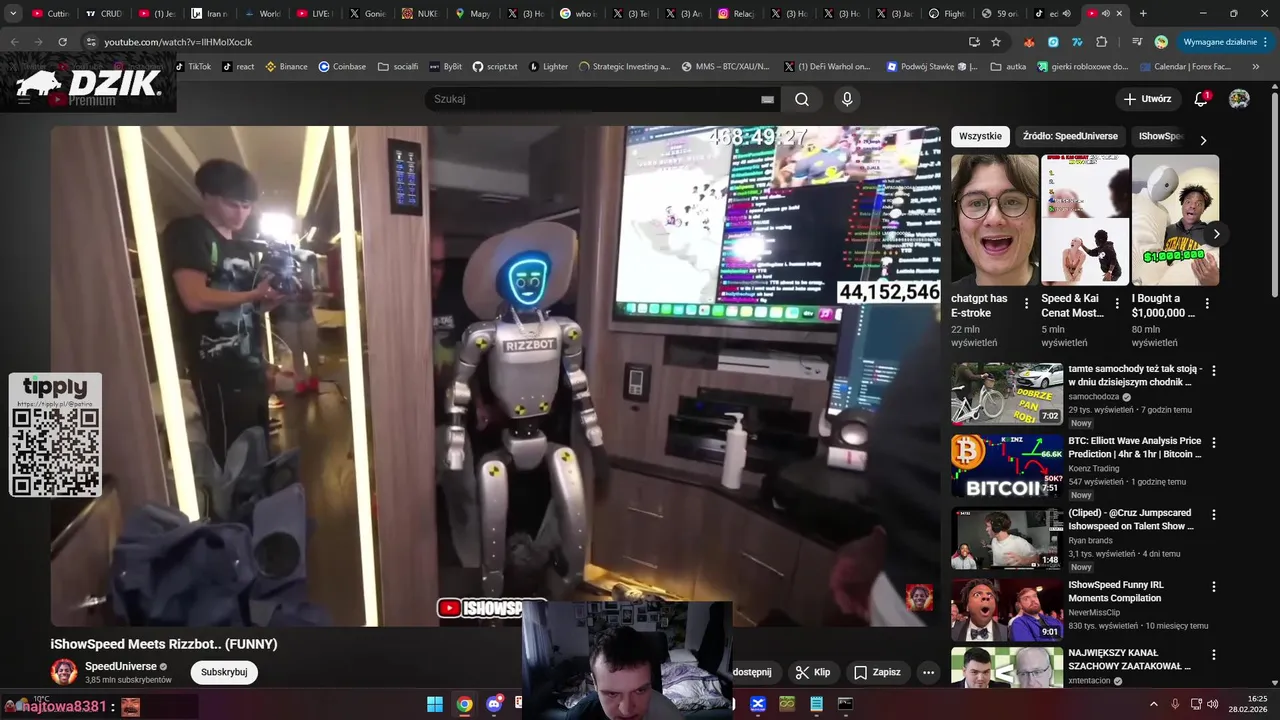The height and width of the screenshot is (720, 1280).
Task: Click the video player to toggle playback
Action: tap(496, 376)
